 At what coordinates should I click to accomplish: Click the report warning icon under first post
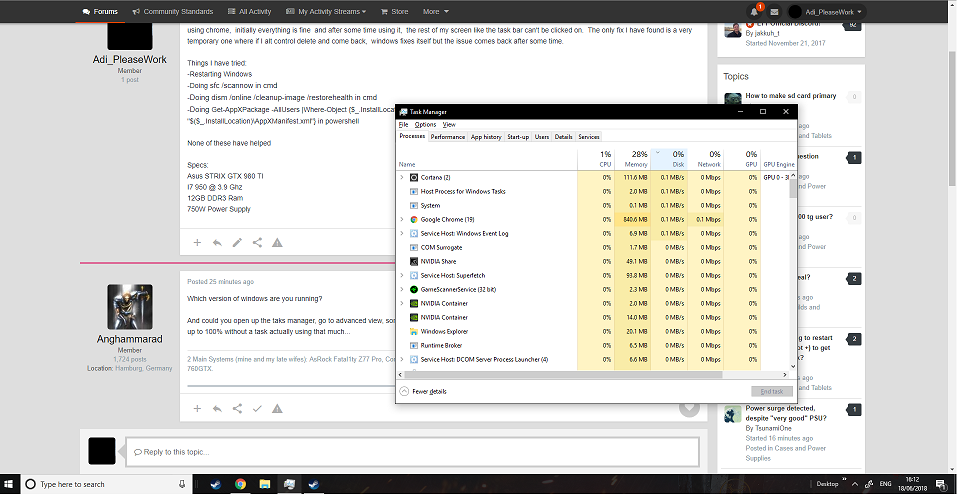[277, 243]
